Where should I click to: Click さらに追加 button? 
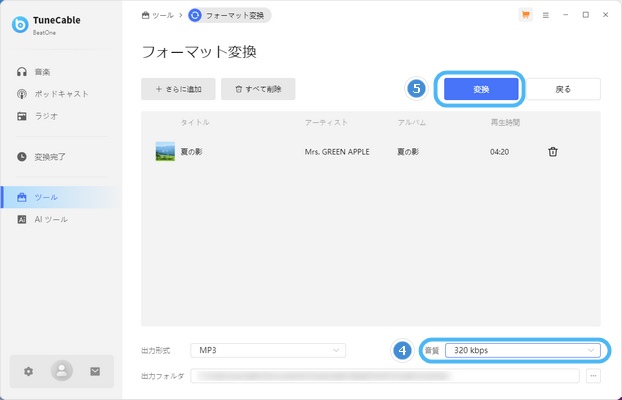178,89
